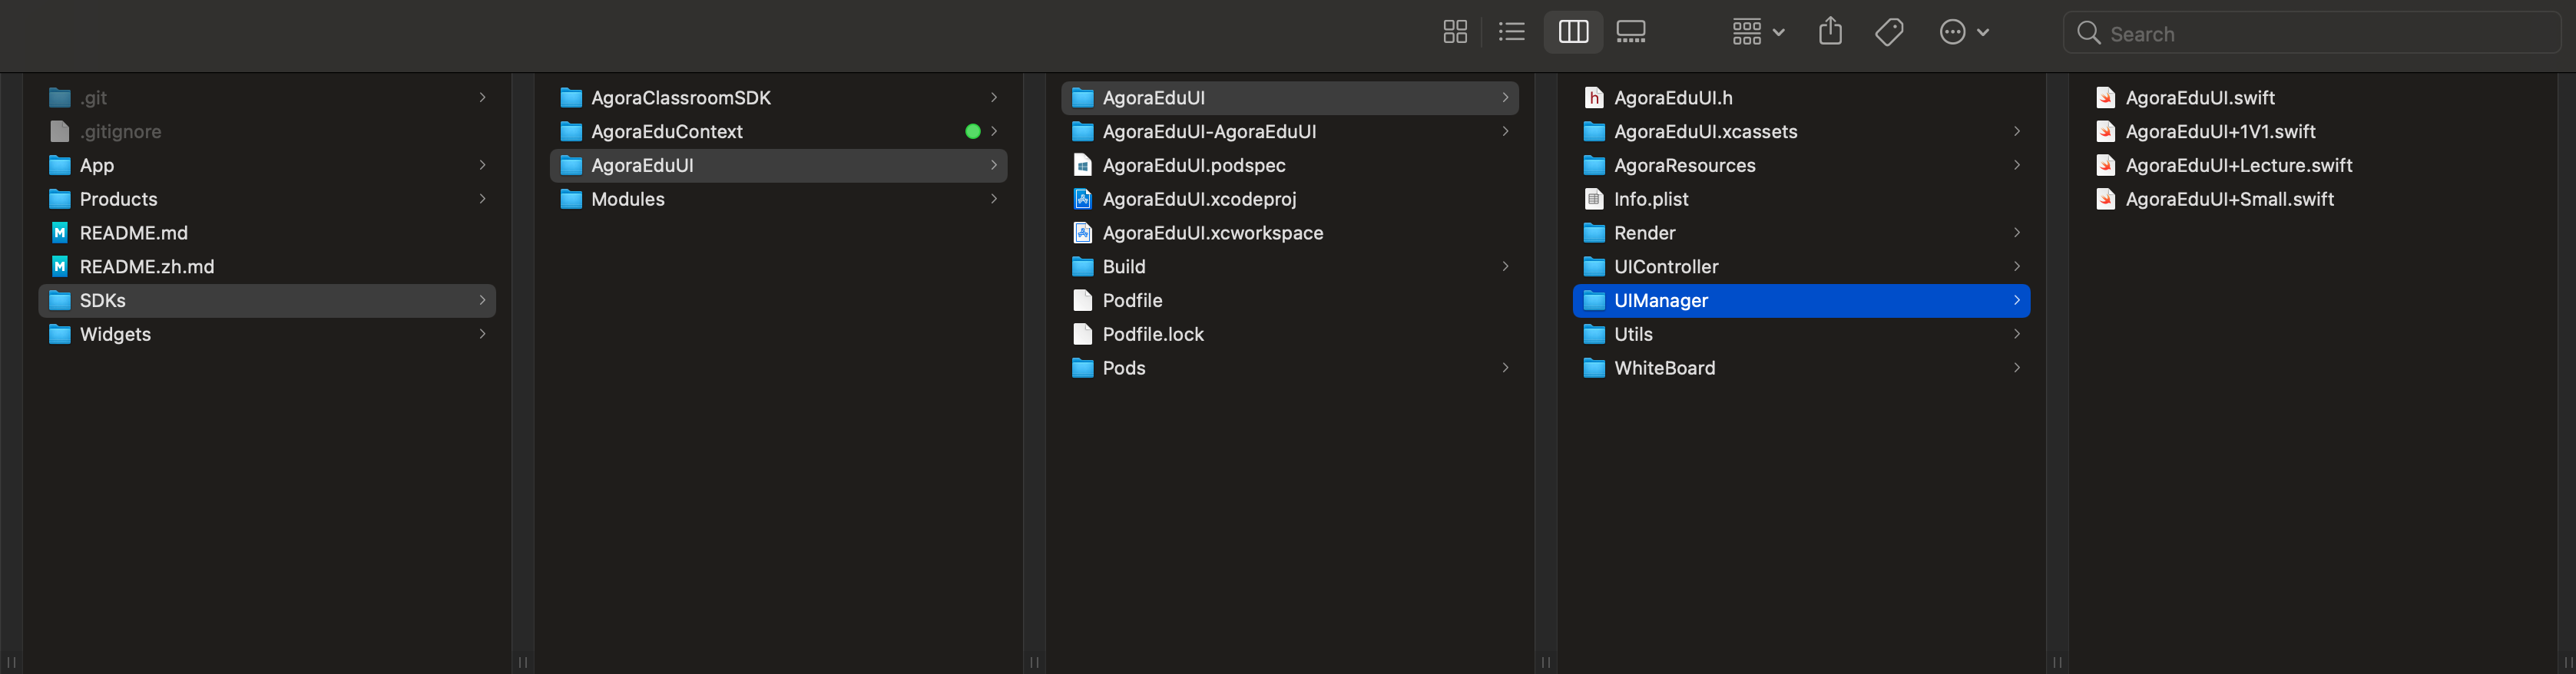
Task: Click the first column's resize handle
Action: [522, 662]
